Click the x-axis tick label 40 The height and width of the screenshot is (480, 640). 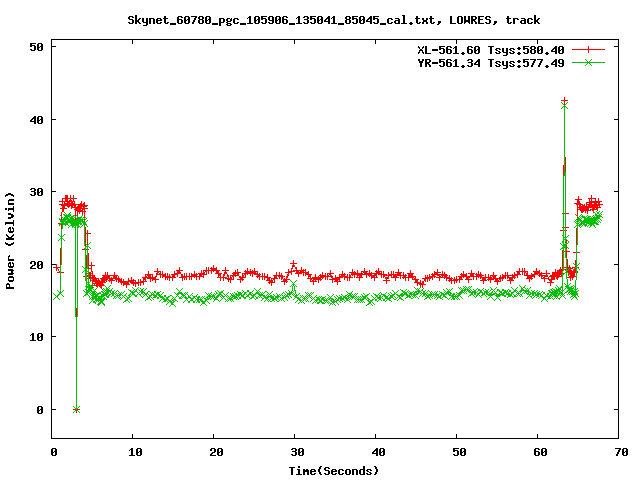[378, 452]
